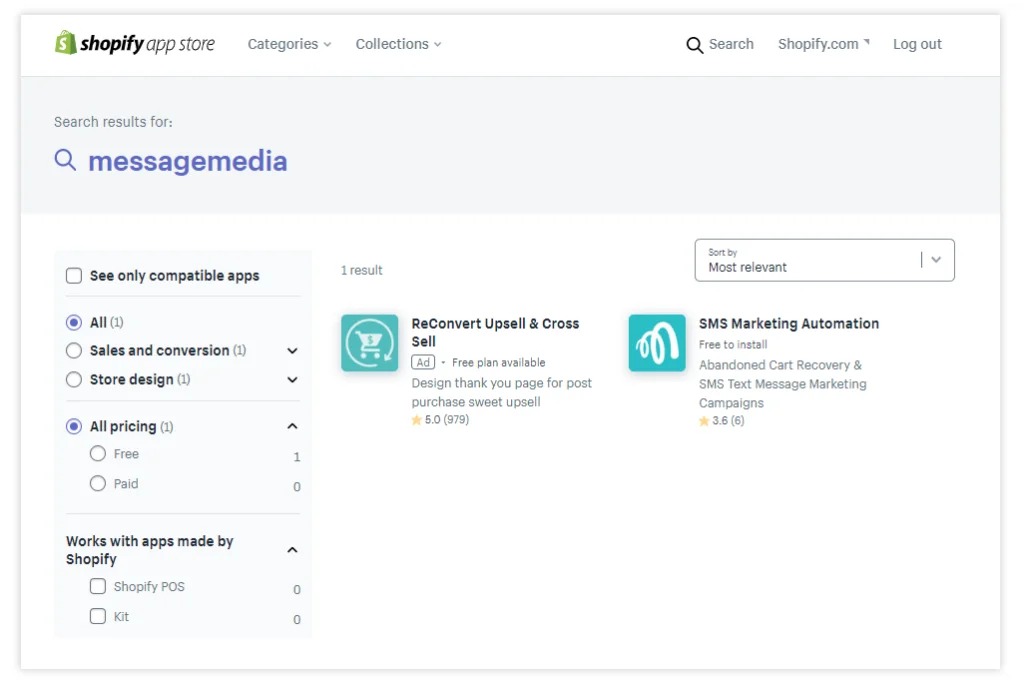Click the star rating 3.6 (6)
Image resolution: width=1024 pixels, height=684 pixels.
722,421
